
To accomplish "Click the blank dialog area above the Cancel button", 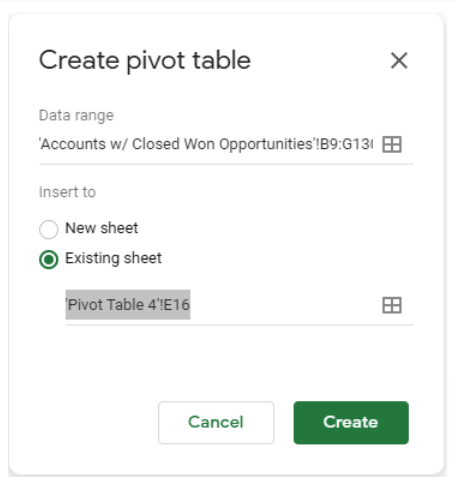I will (216, 363).
